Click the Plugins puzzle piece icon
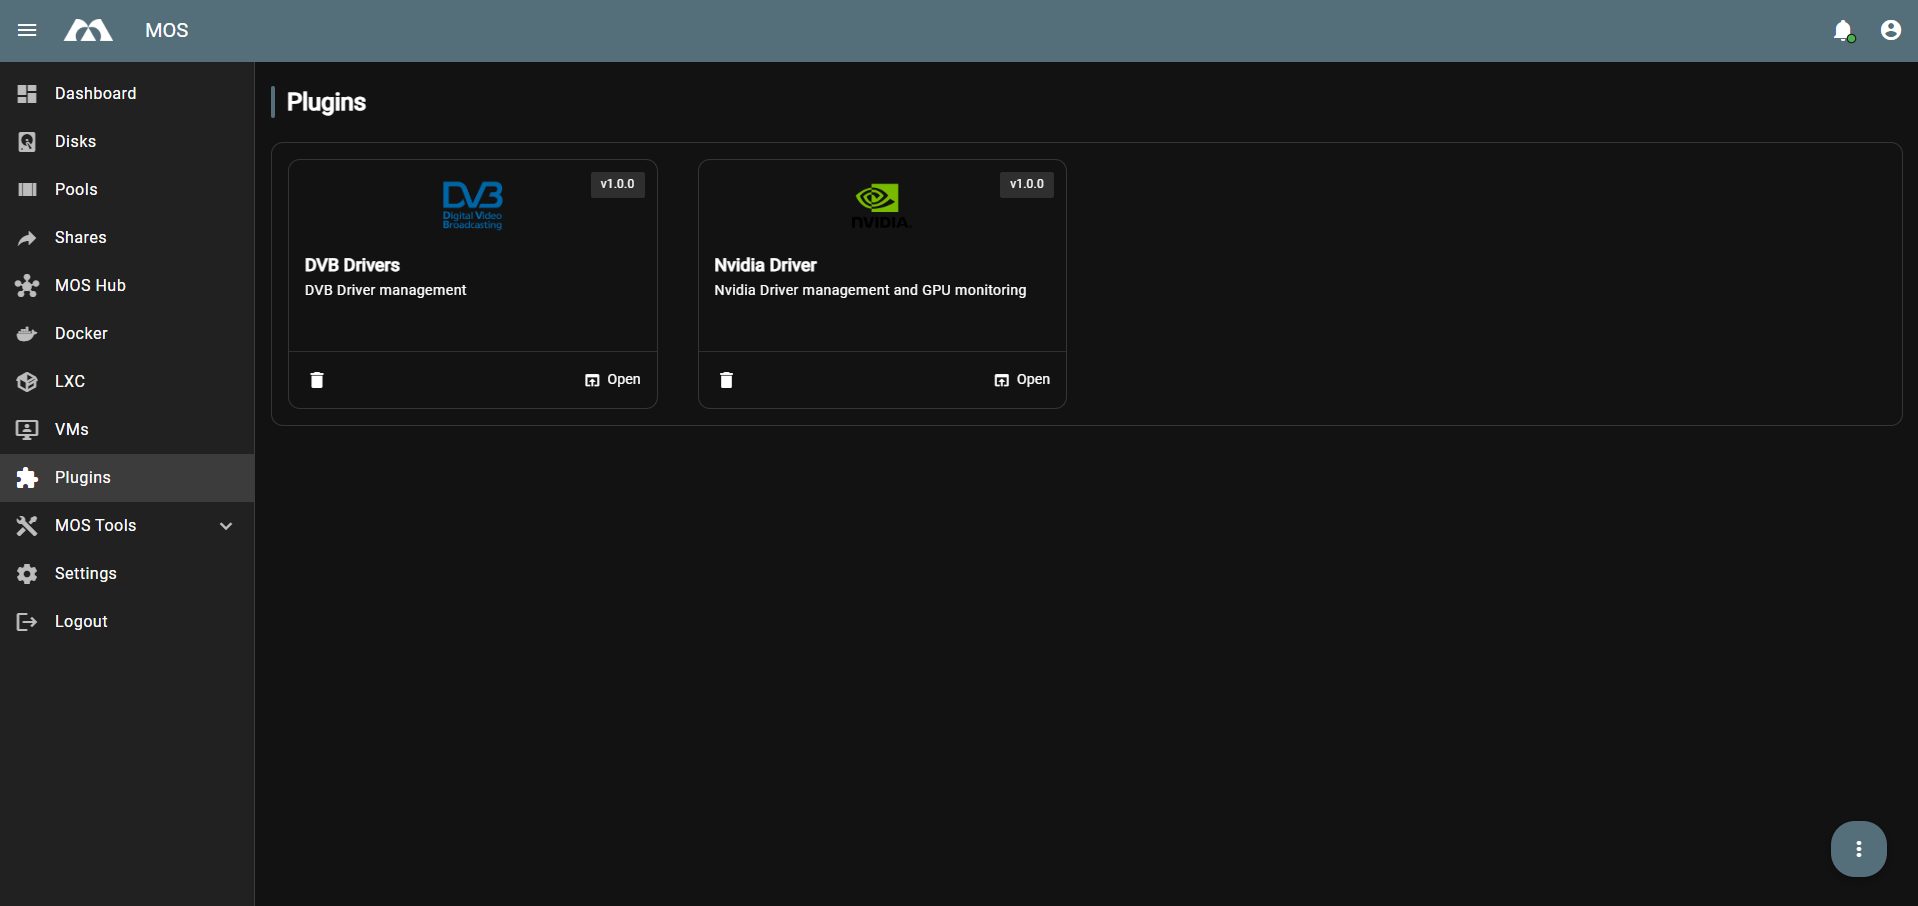Screen dimensions: 1918x906 tap(27, 477)
